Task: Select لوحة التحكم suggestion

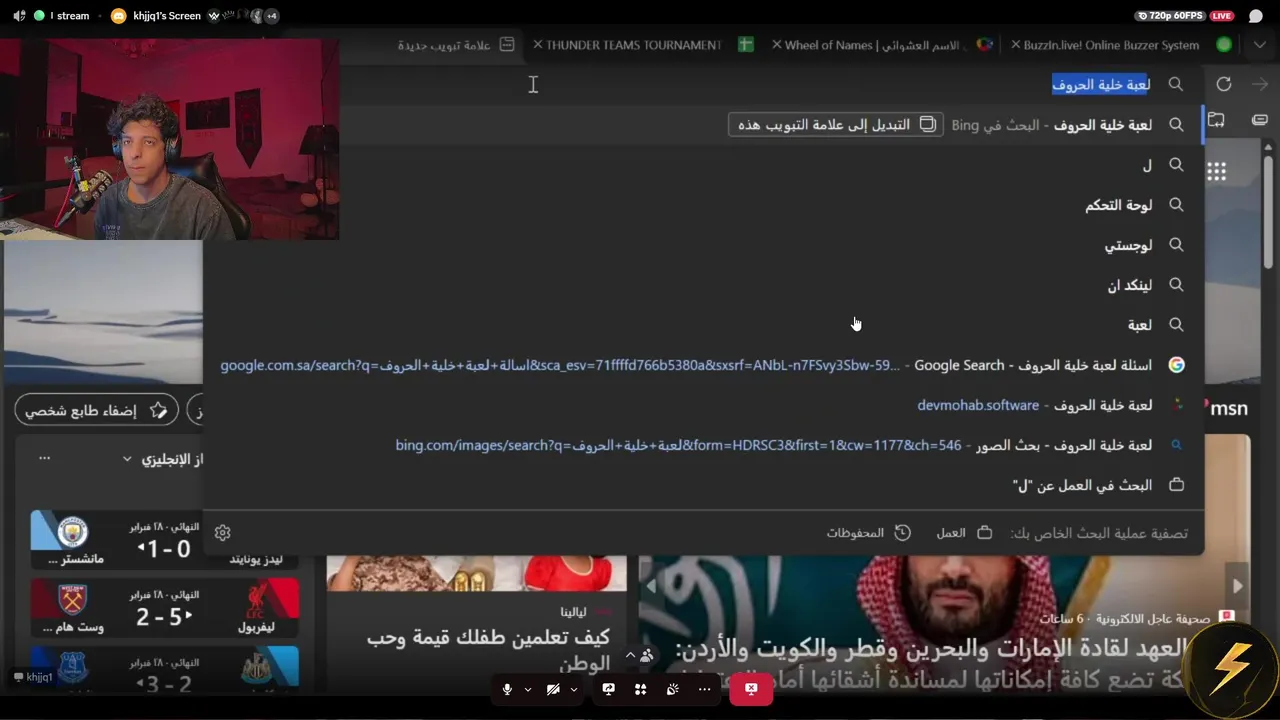Action: tap(703, 205)
